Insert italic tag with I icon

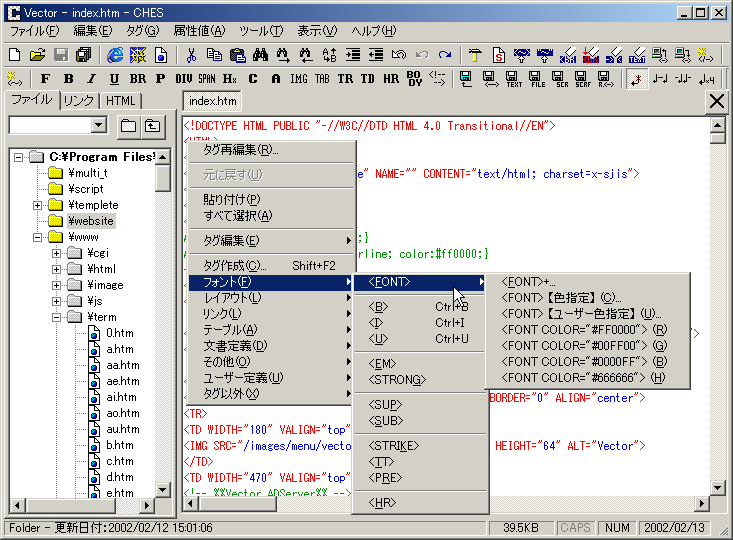tap(92, 79)
